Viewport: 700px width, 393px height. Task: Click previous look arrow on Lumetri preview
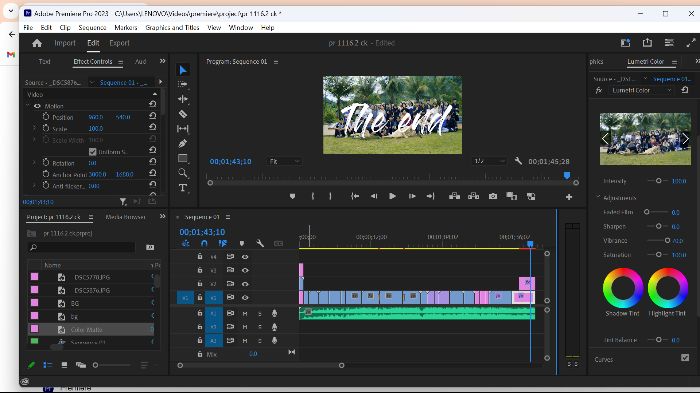[x=605, y=139]
